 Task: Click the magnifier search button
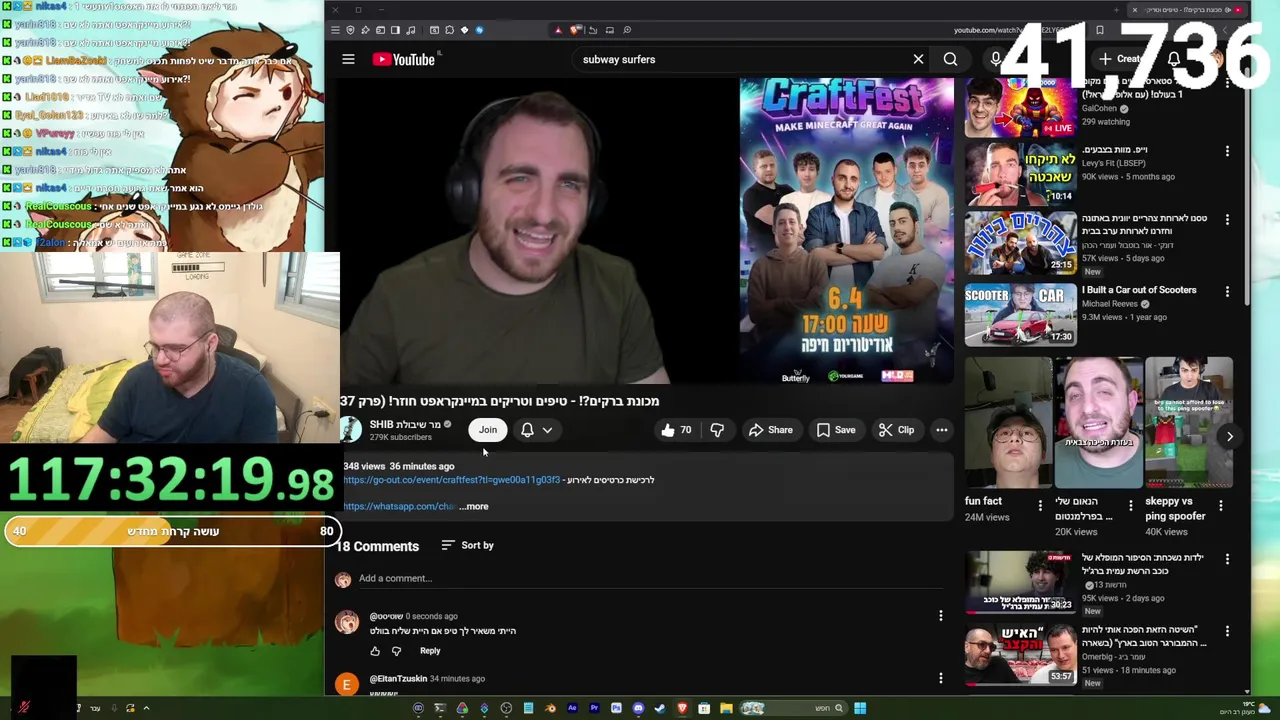click(x=950, y=59)
